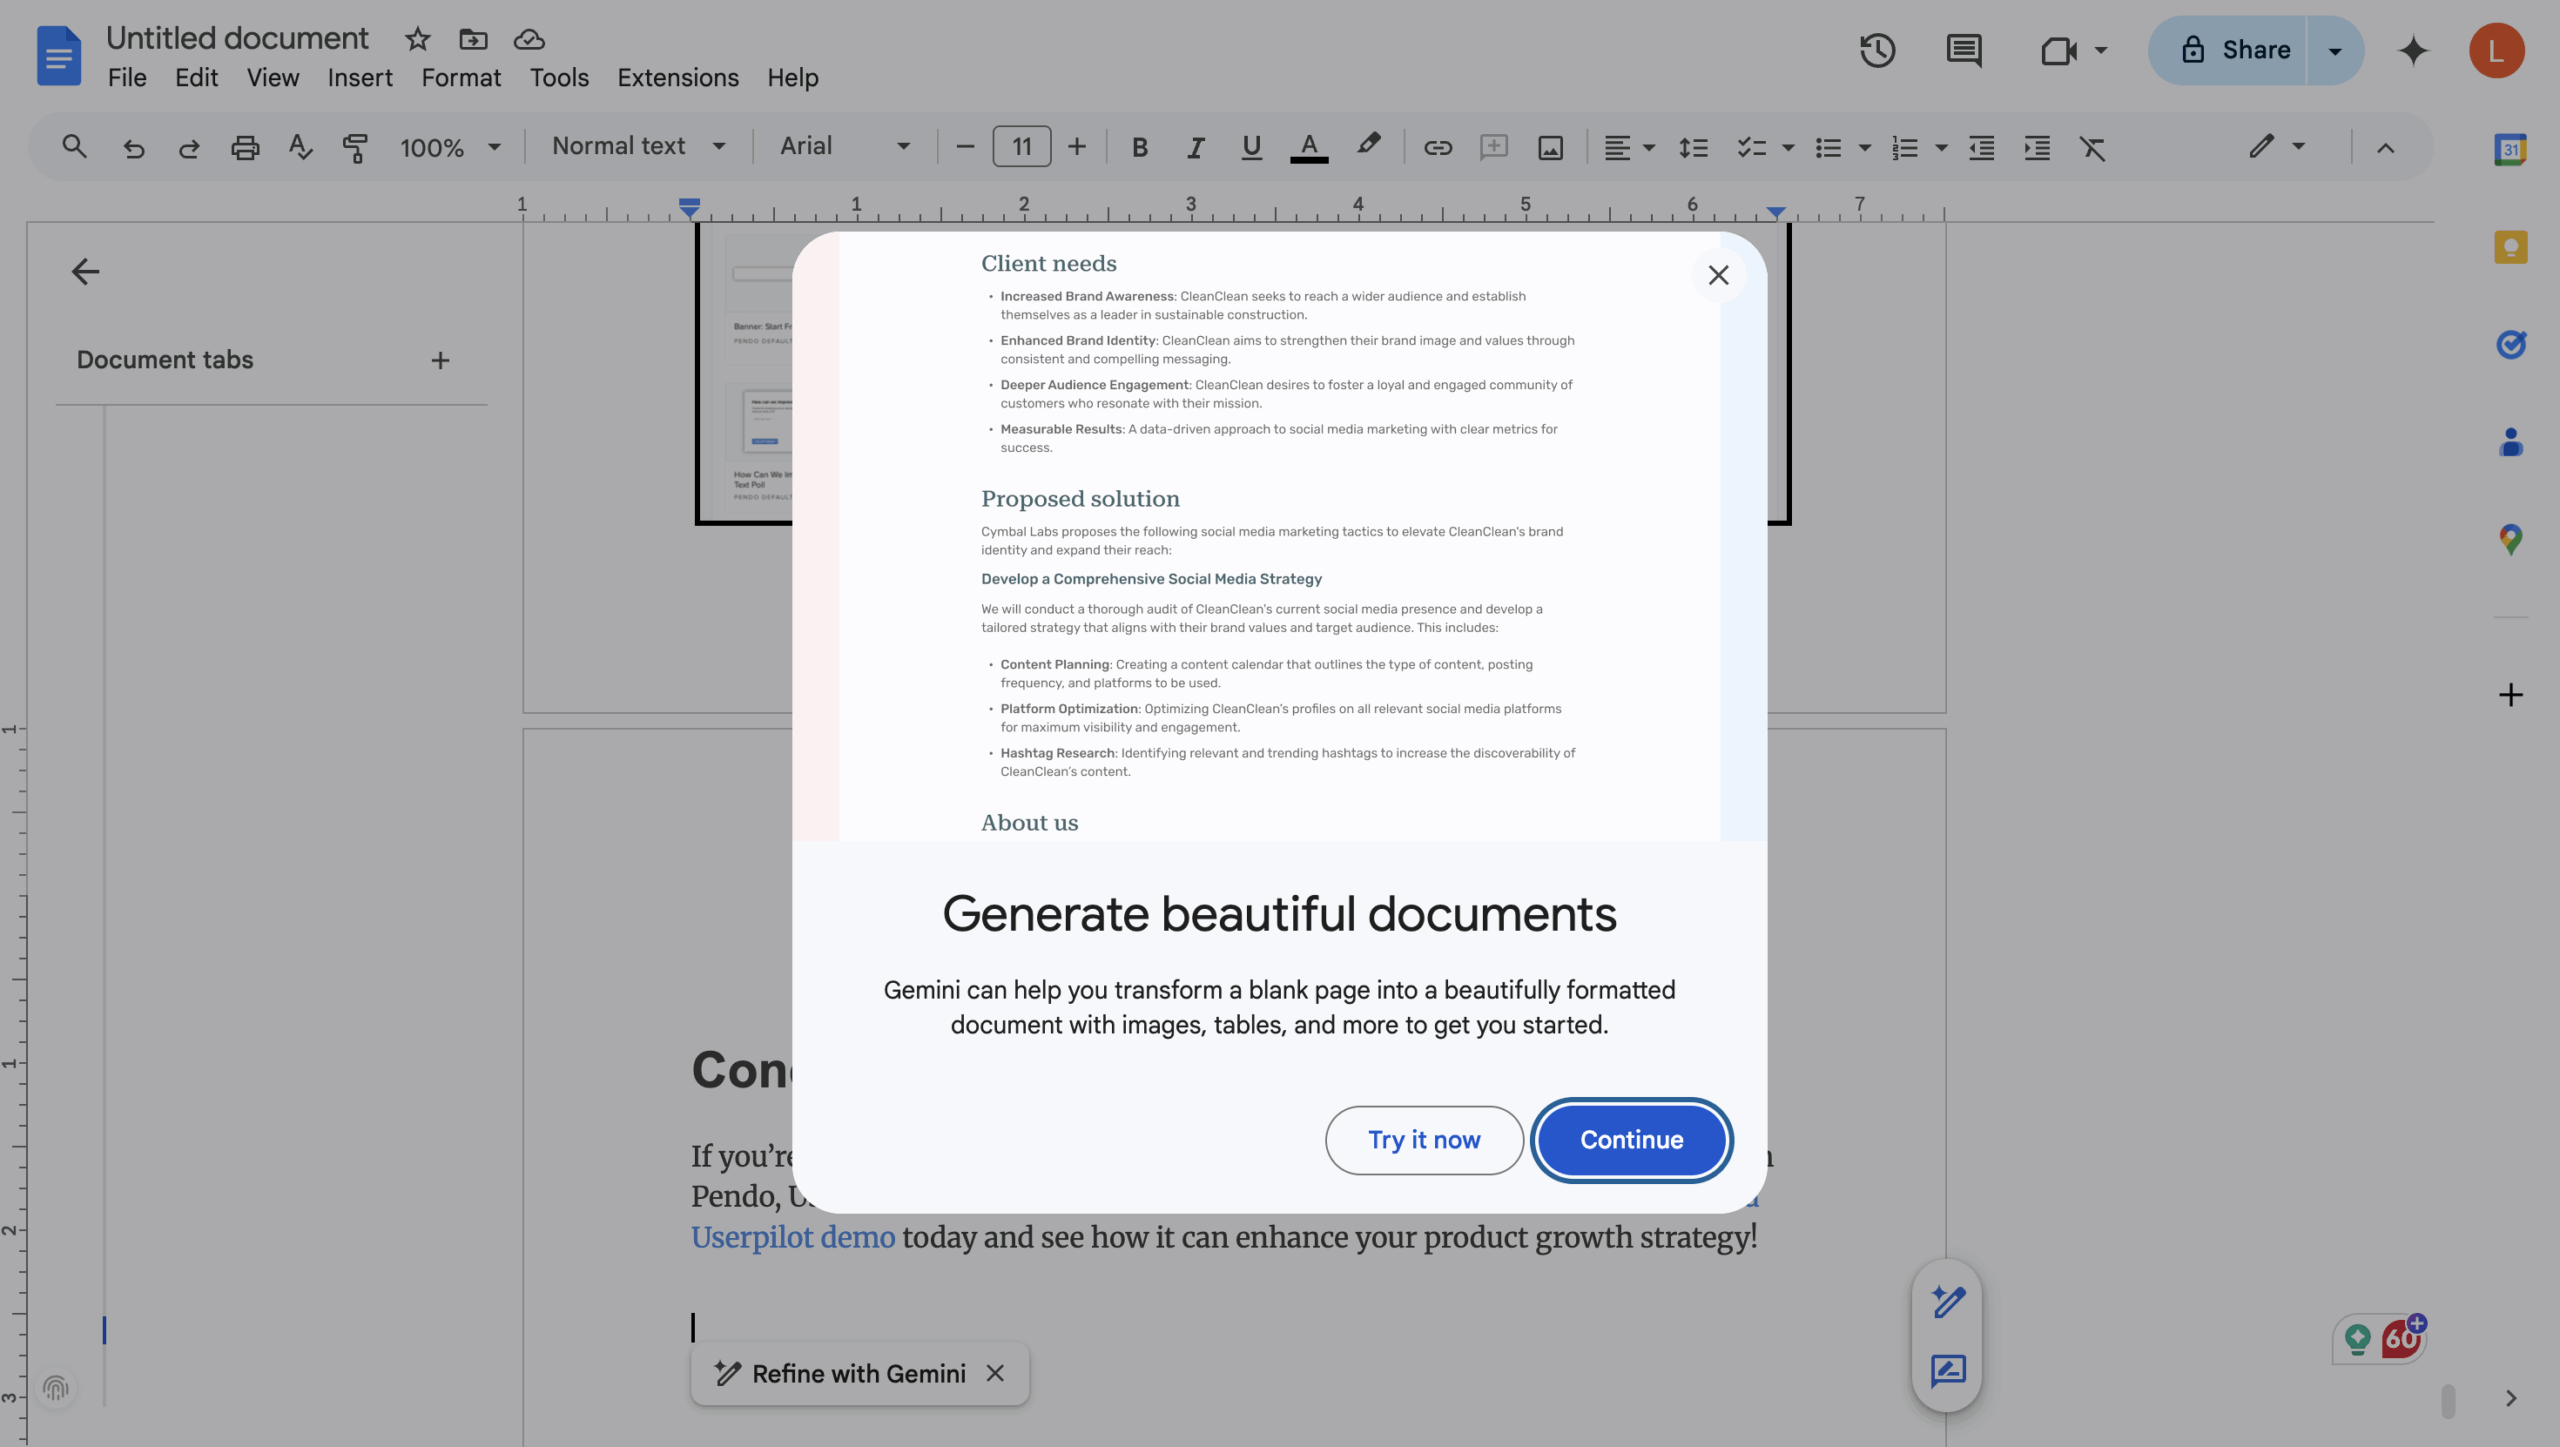Open the Userpilot demo link
Image resolution: width=2560 pixels, height=1447 pixels.
click(793, 1237)
